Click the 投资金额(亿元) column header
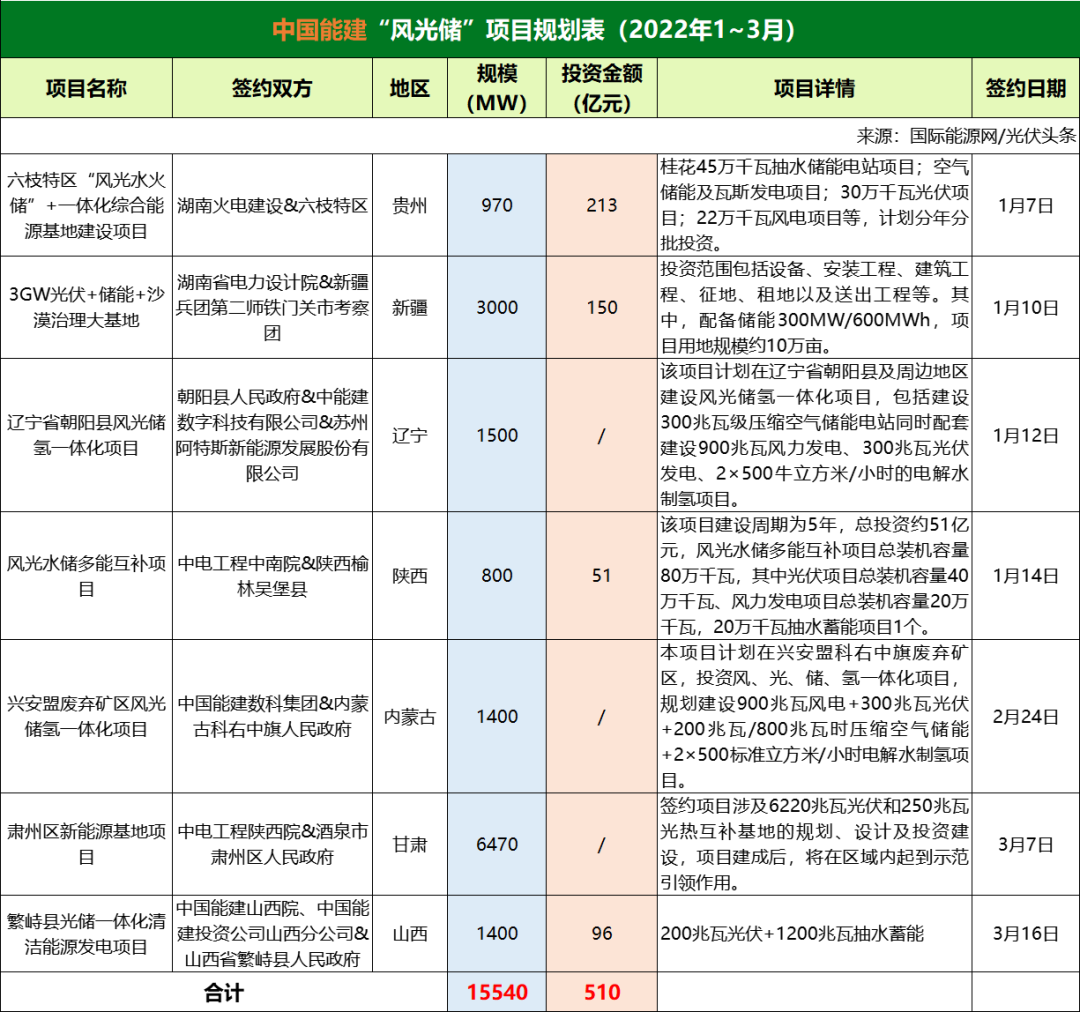The height and width of the screenshot is (1012, 1080). point(601,88)
